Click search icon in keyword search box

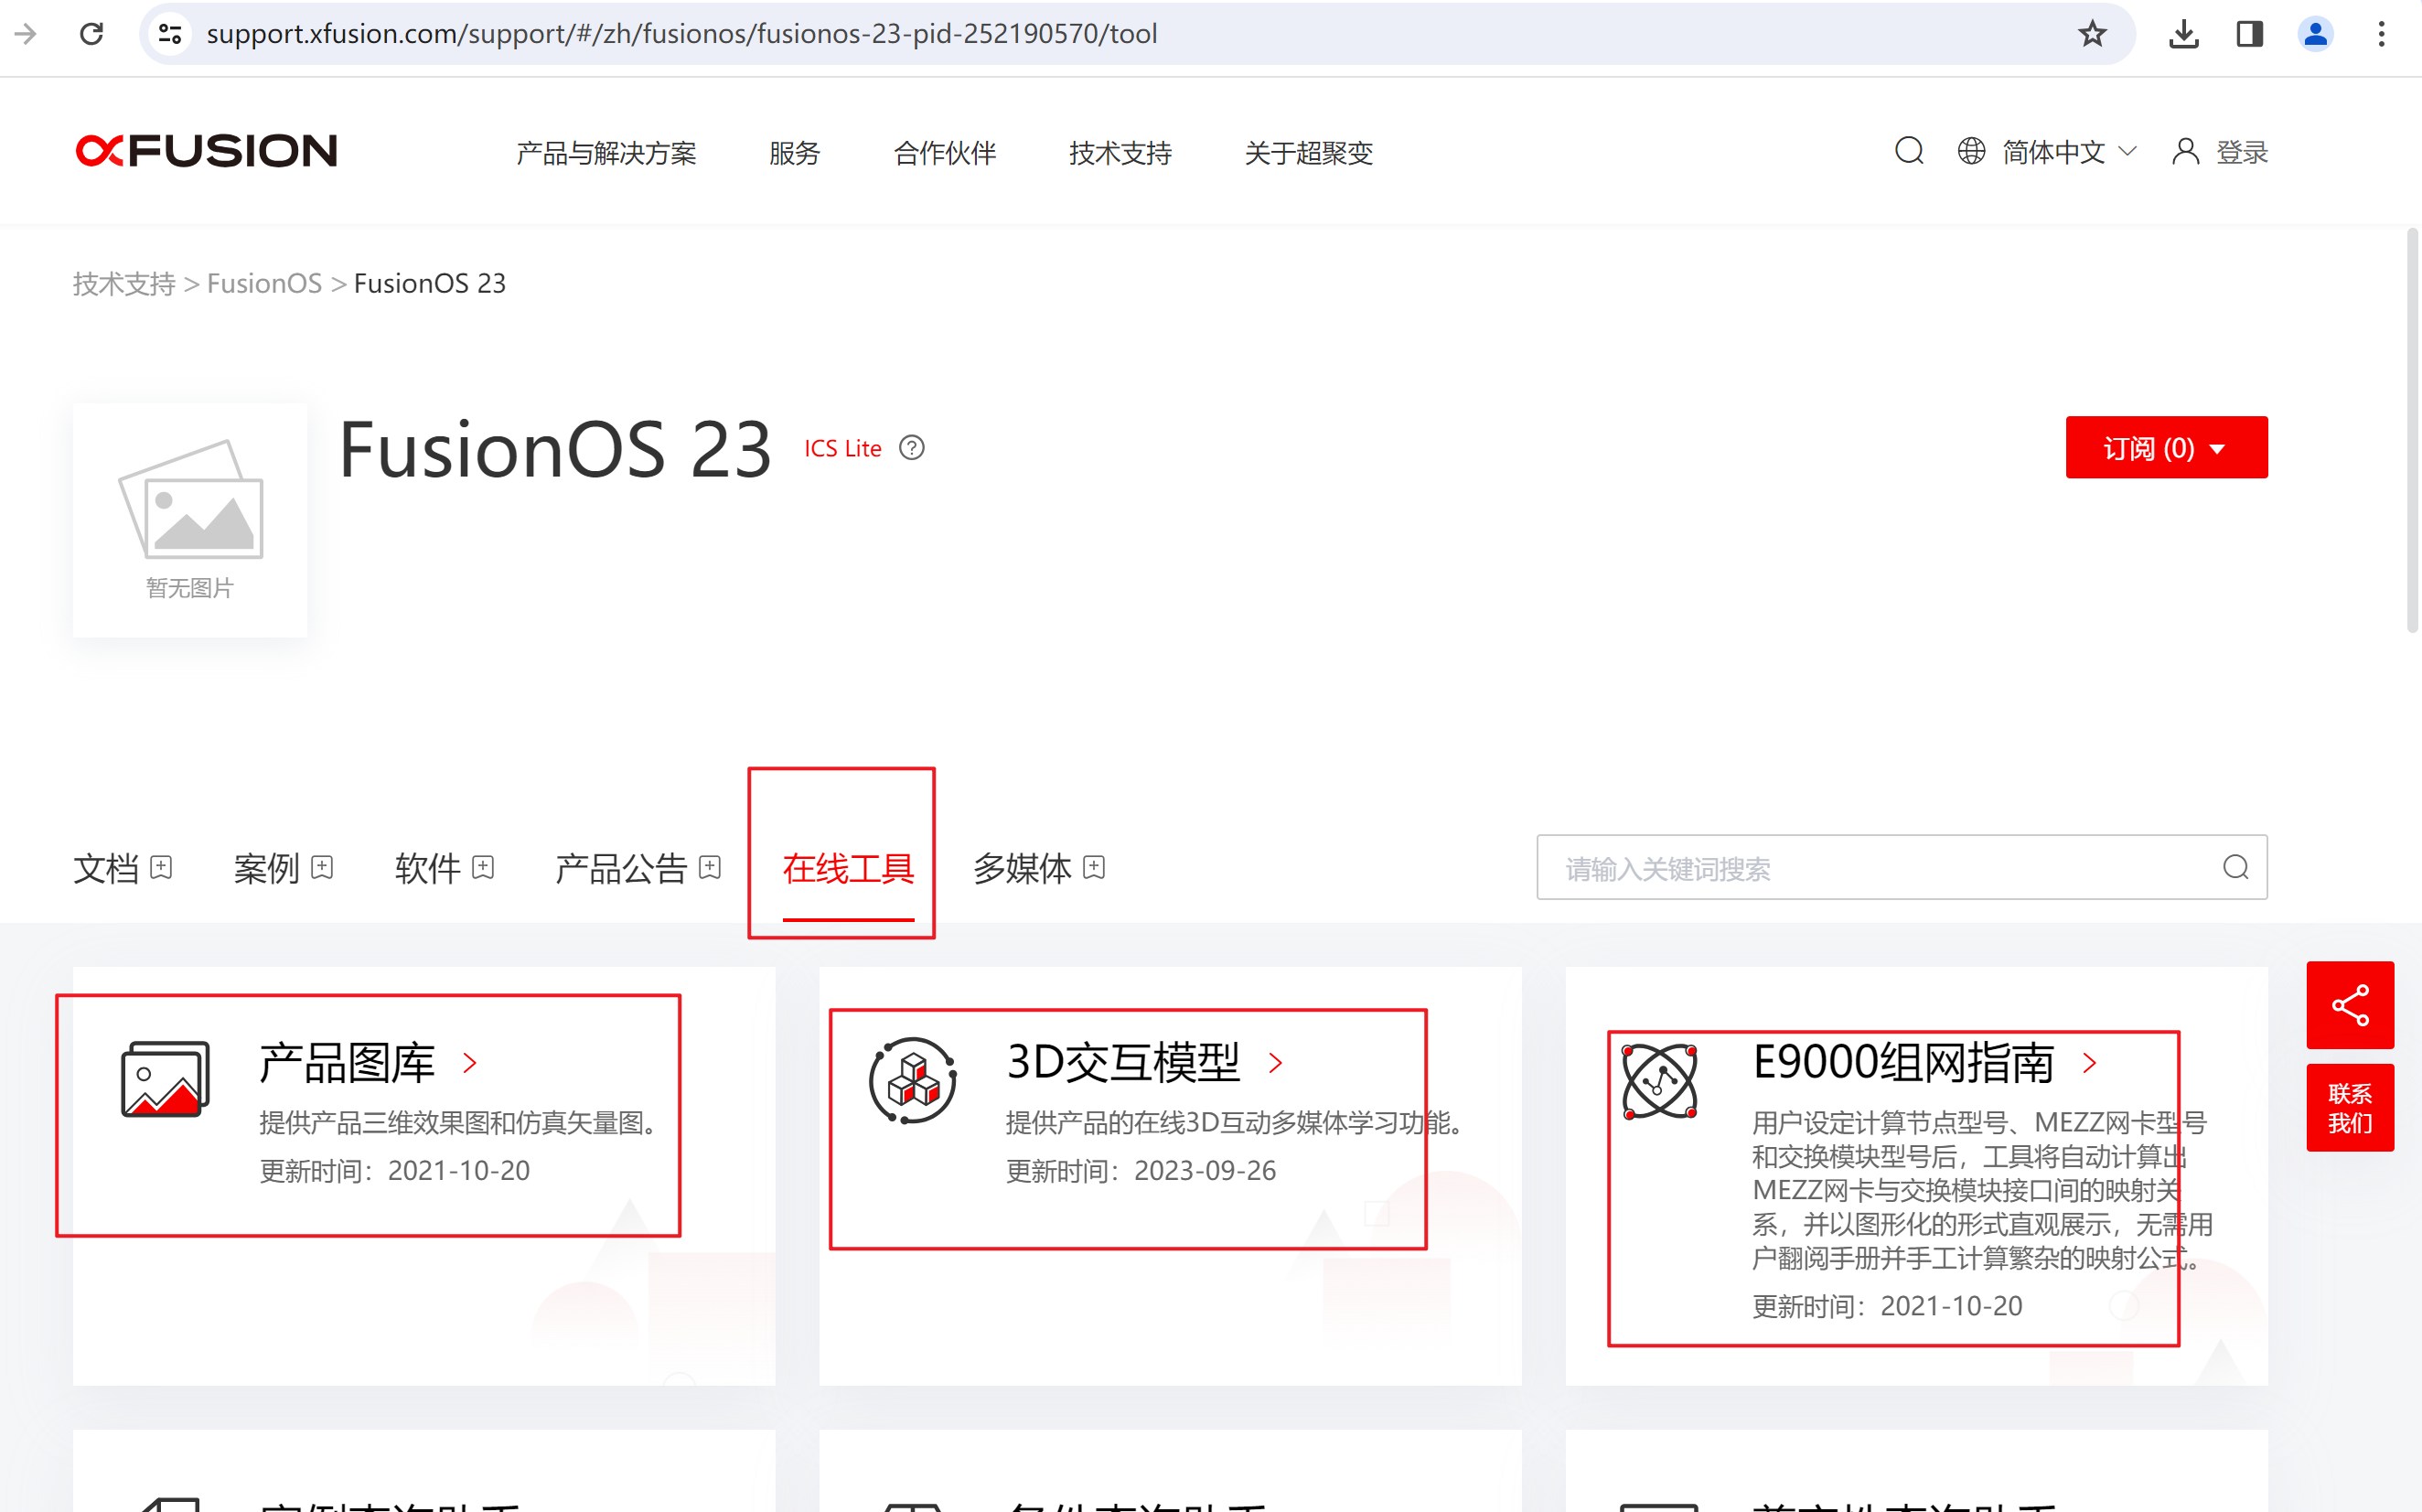2235,868
